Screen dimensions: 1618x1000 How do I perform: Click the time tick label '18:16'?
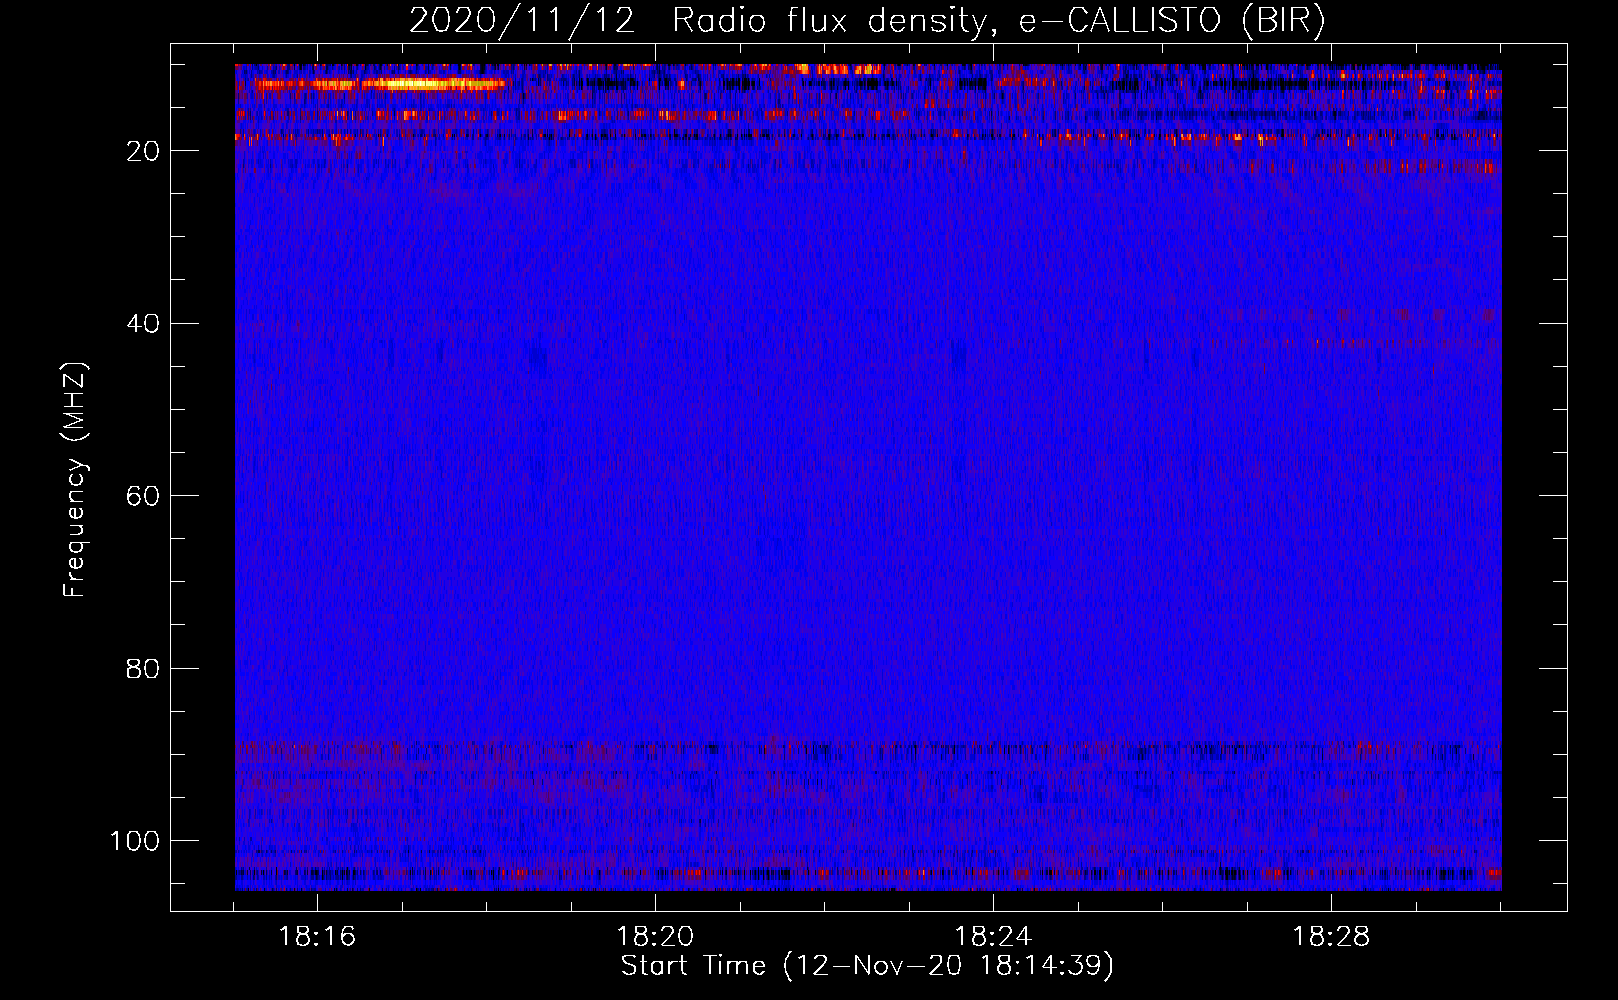click(317, 937)
